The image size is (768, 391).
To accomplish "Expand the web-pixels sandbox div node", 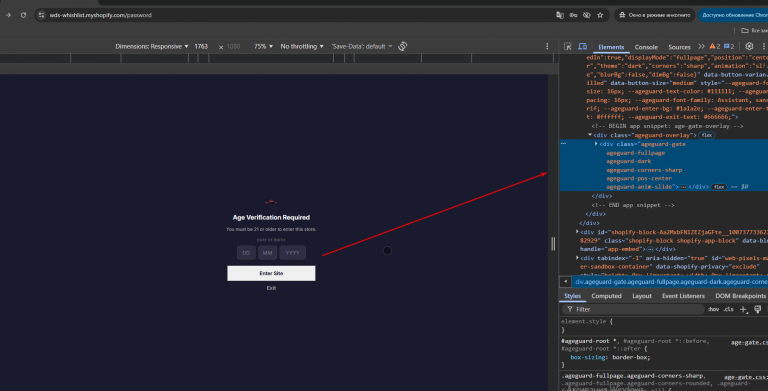I will pos(577,258).
